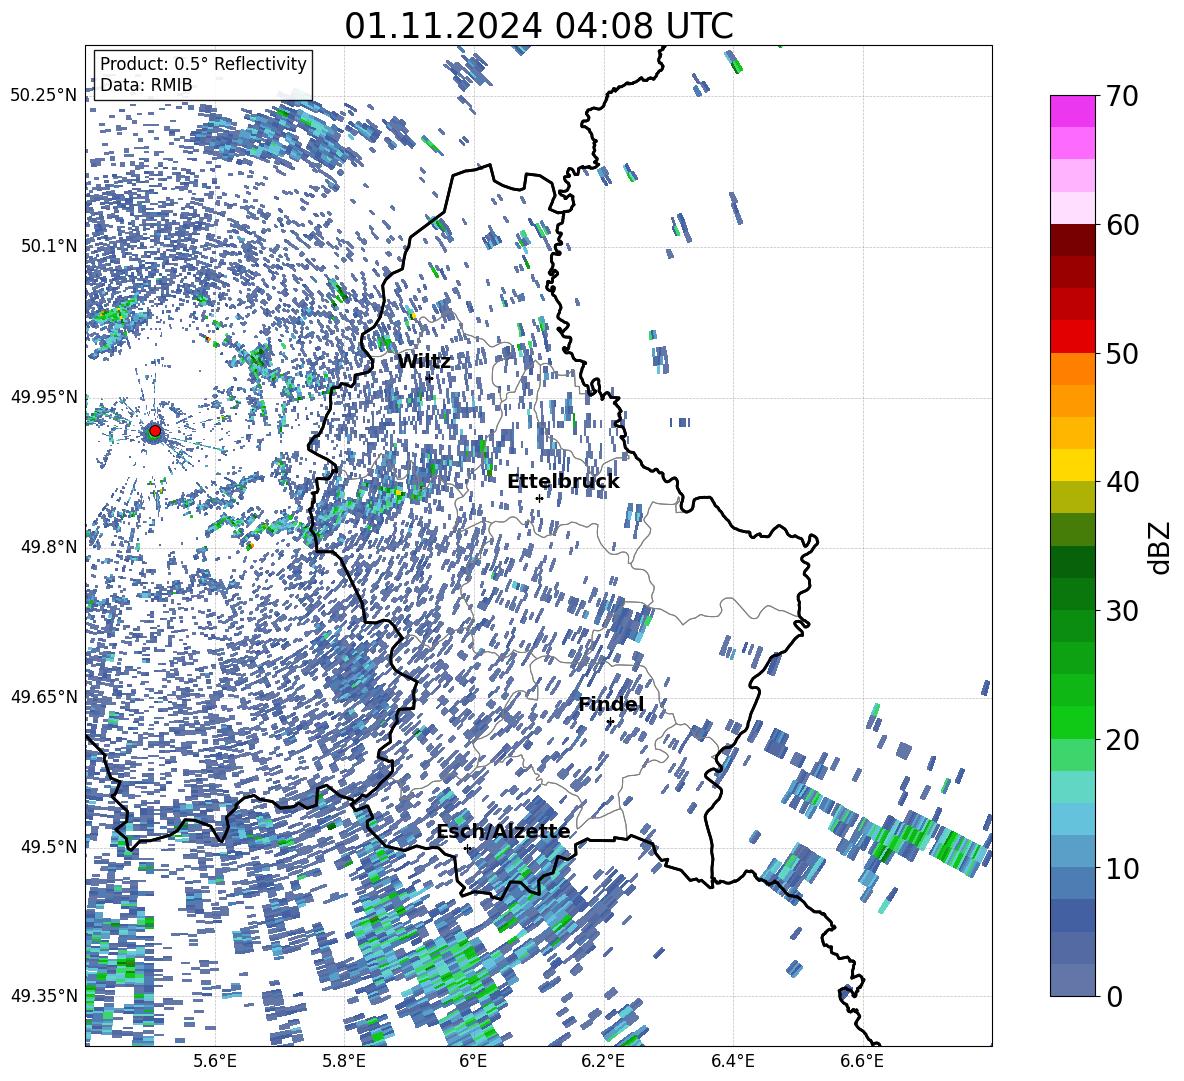Click the colorbar 20 tick label

pos(1122,740)
